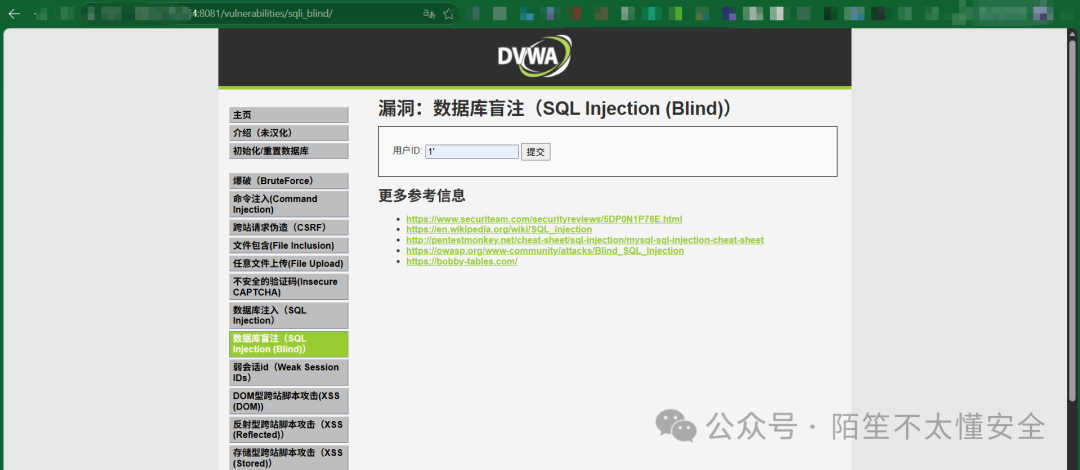Go to 命令注入(Command Injection) page

(289, 204)
